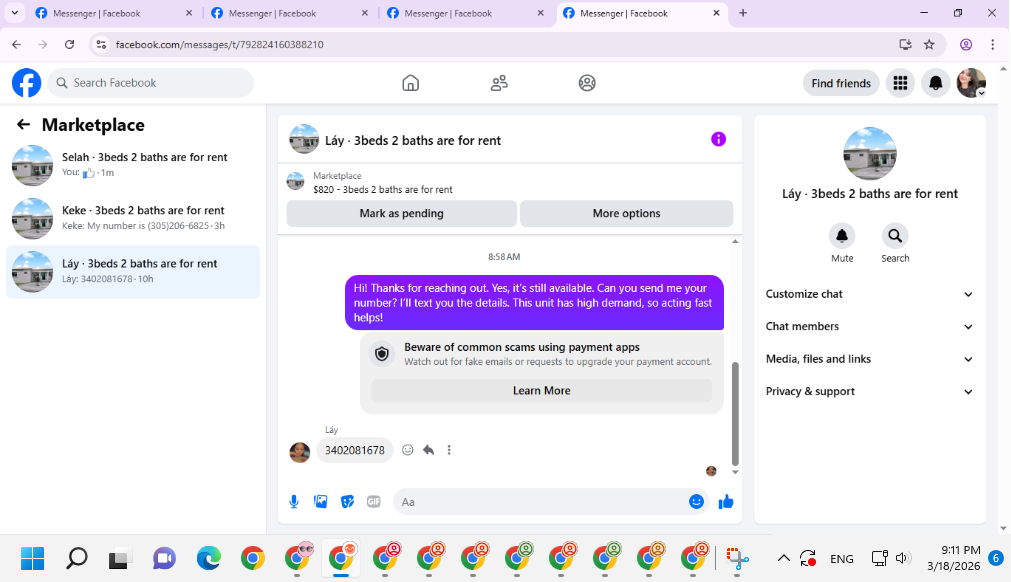Open the Selah conversation
The width and height of the screenshot is (1011, 582).
(x=133, y=165)
